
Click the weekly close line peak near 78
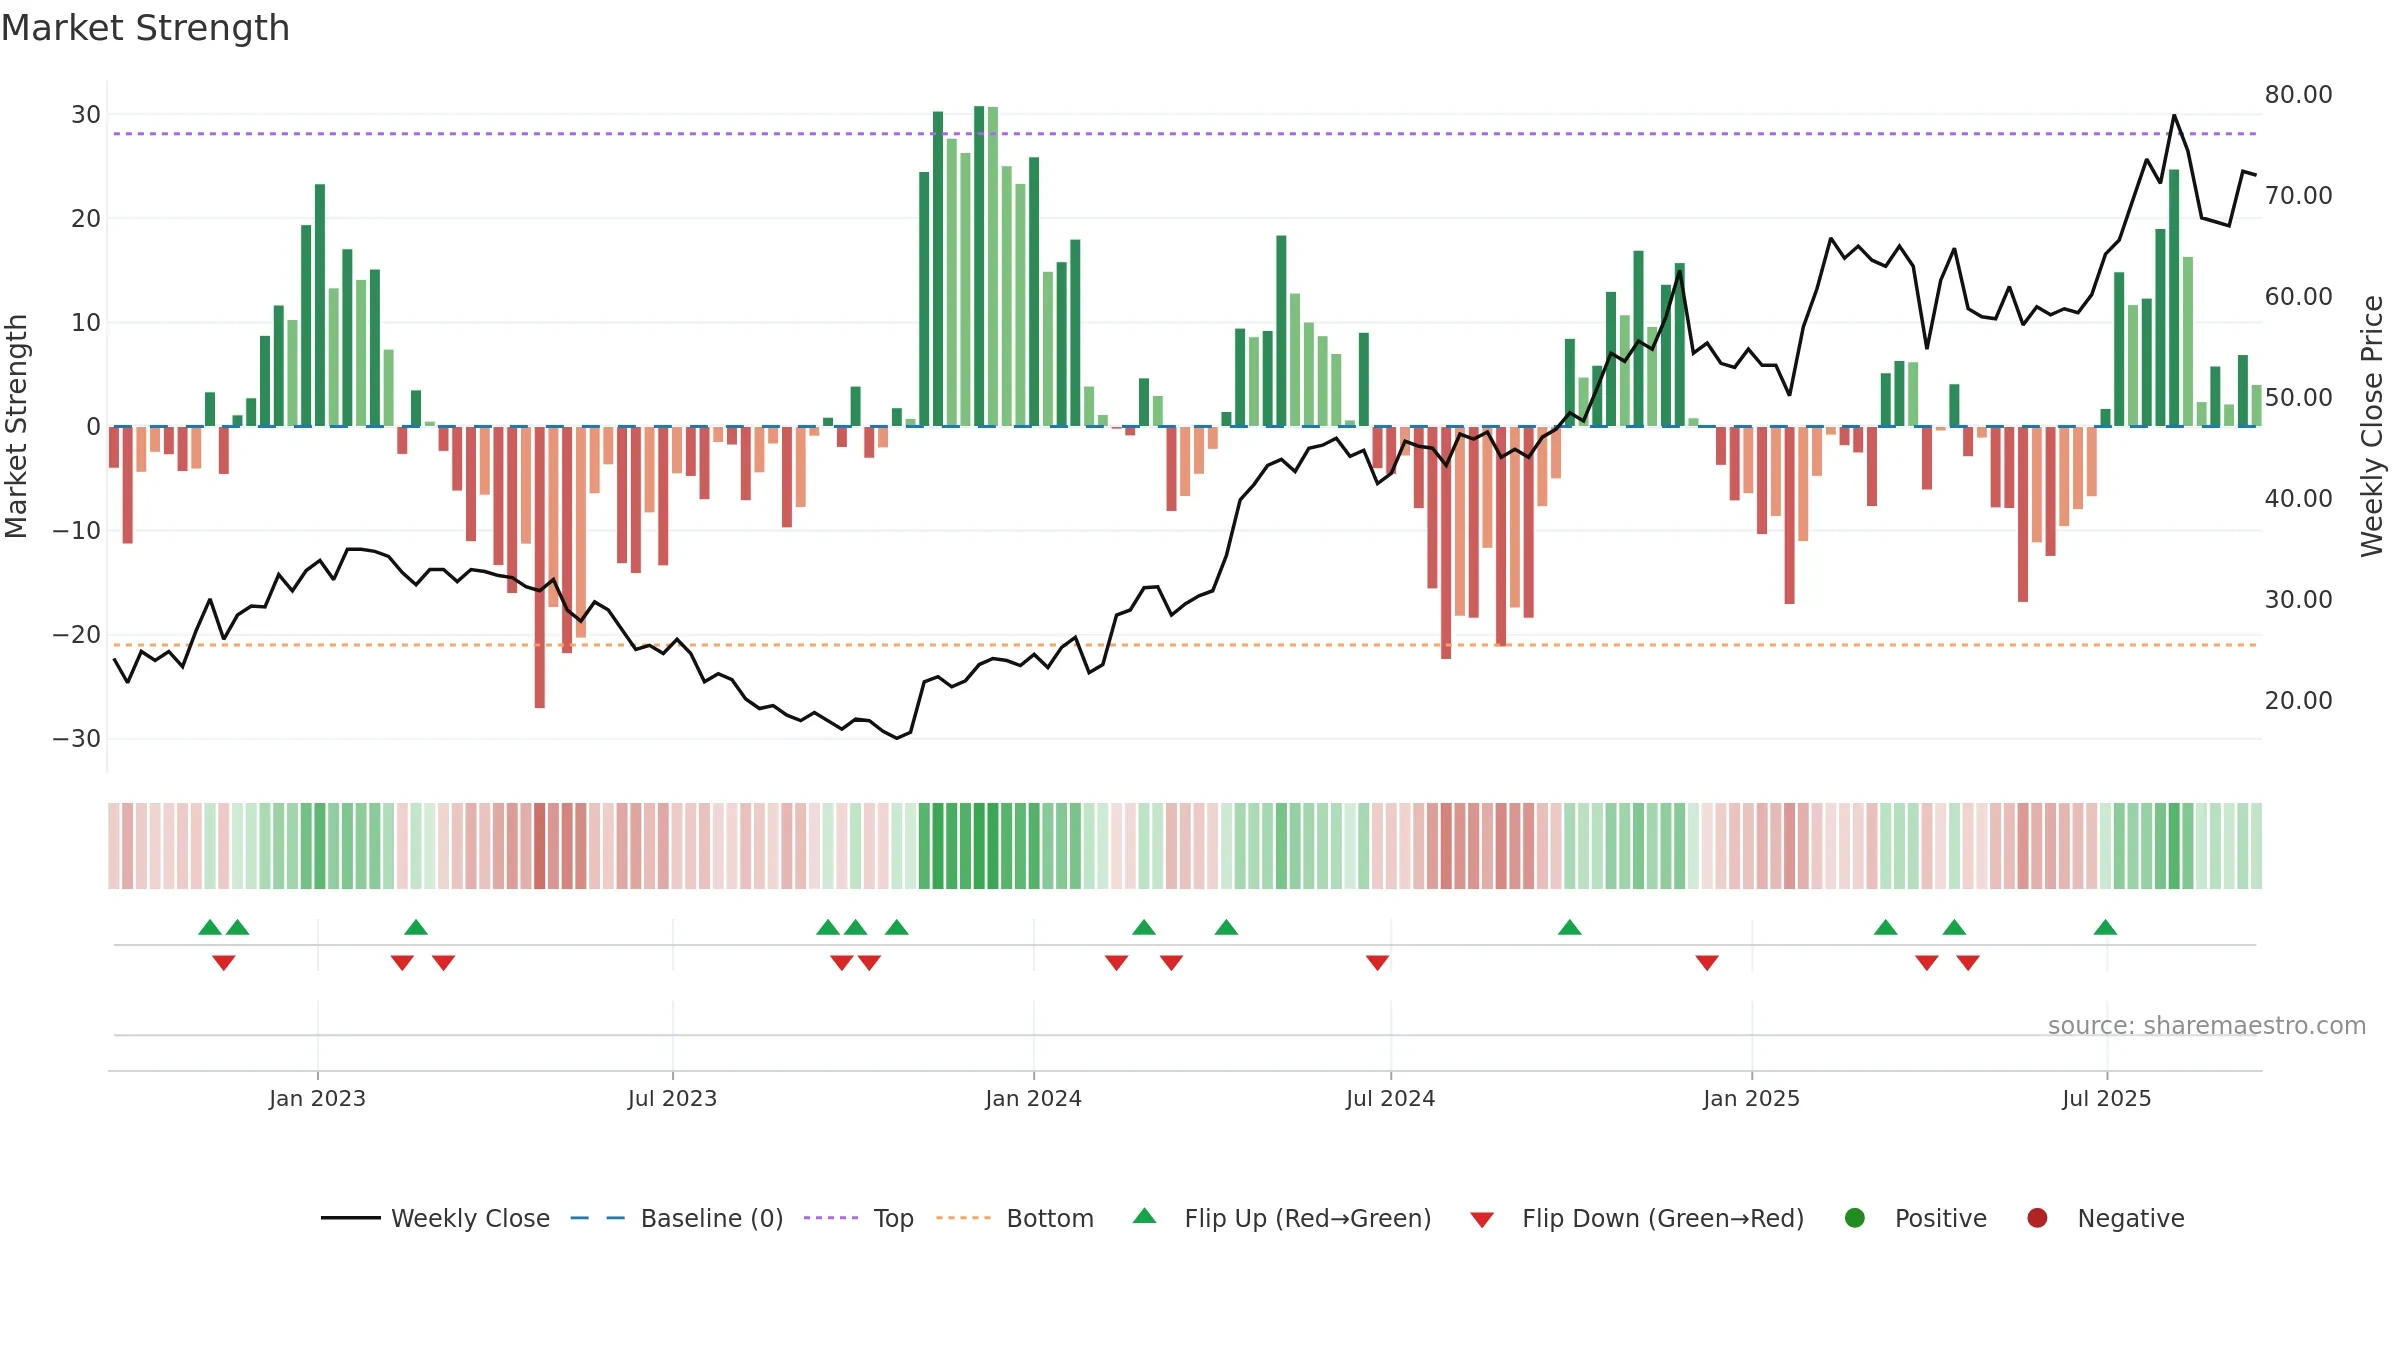tap(2174, 116)
